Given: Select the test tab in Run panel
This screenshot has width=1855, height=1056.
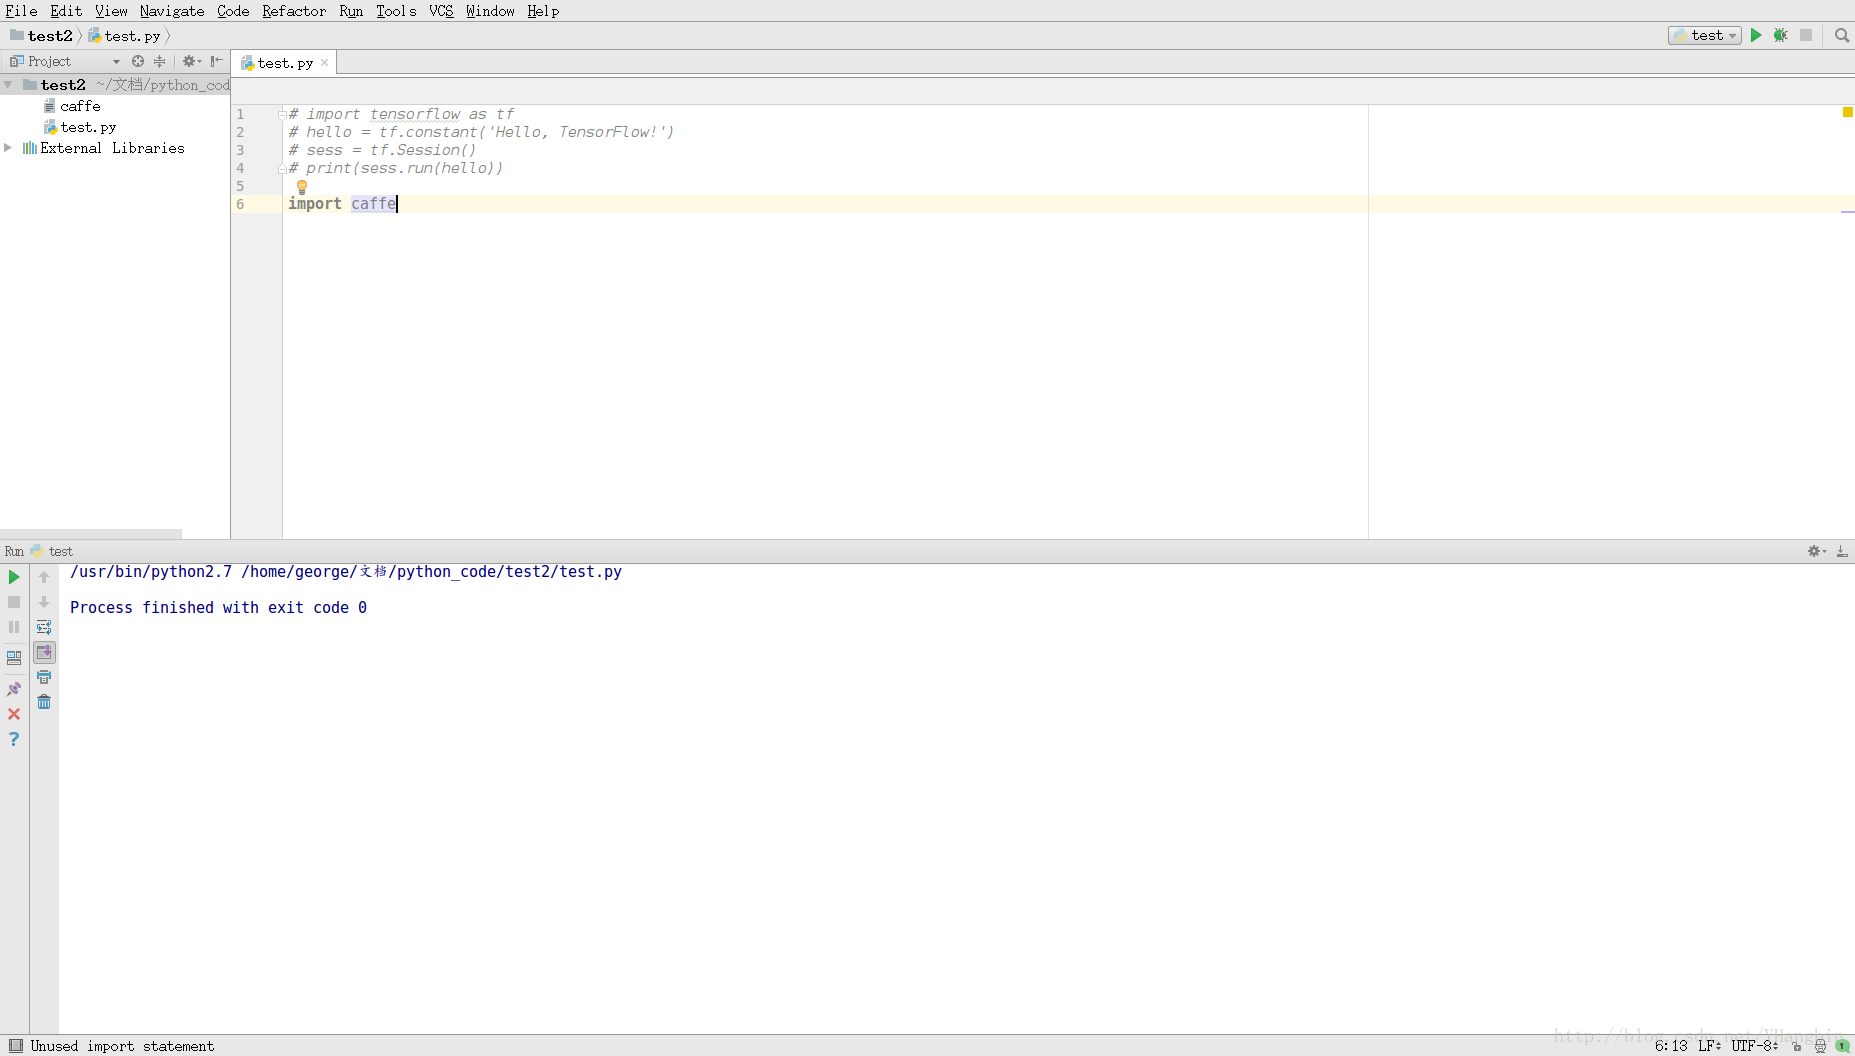Looking at the screenshot, I should tap(52, 551).
